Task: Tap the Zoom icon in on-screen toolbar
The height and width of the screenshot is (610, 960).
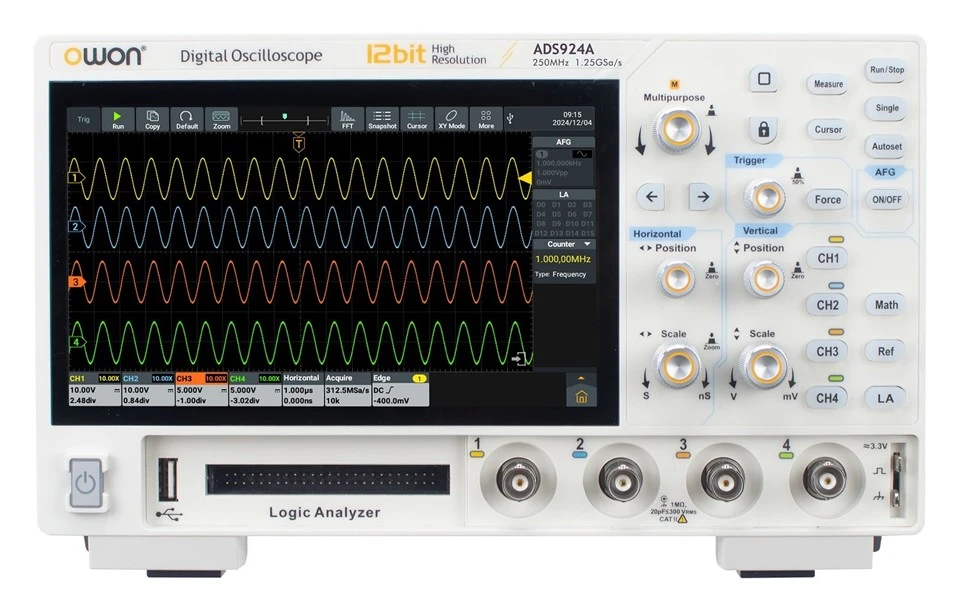Action: click(x=221, y=119)
